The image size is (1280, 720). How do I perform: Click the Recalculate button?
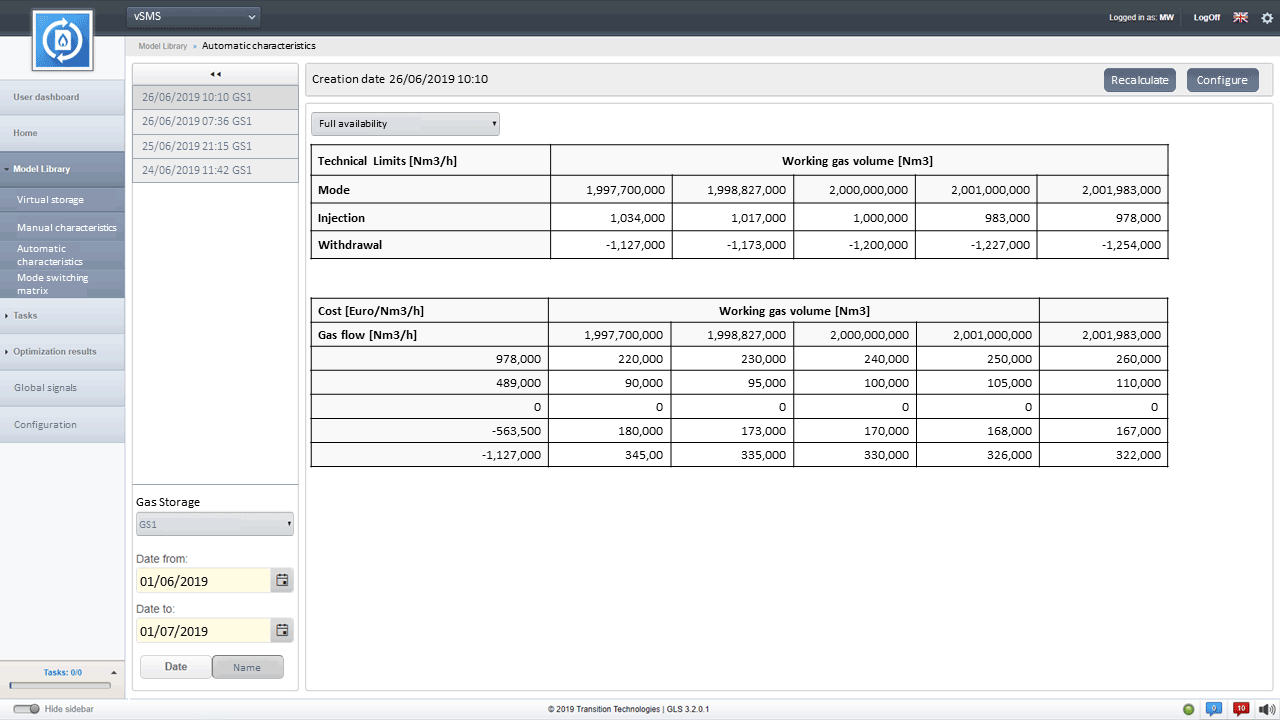tap(1140, 80)
